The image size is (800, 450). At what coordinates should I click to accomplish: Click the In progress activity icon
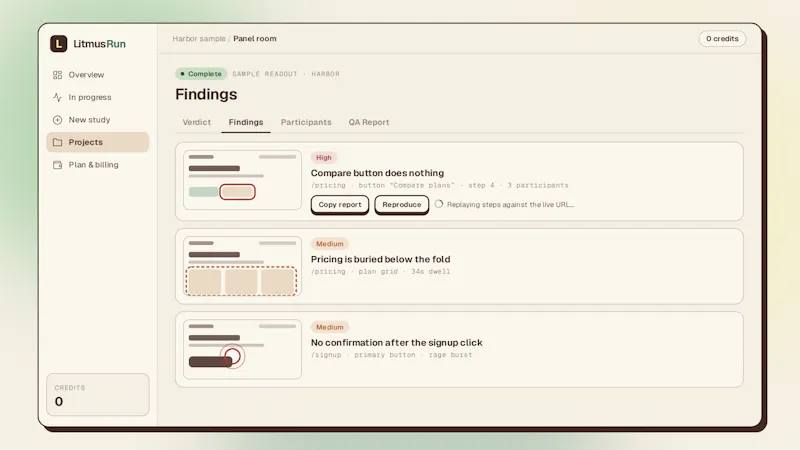point(57,97)
